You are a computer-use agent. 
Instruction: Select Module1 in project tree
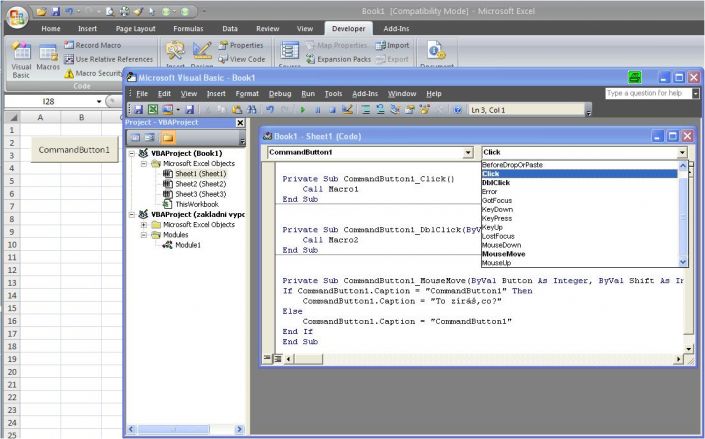[188, 245]
